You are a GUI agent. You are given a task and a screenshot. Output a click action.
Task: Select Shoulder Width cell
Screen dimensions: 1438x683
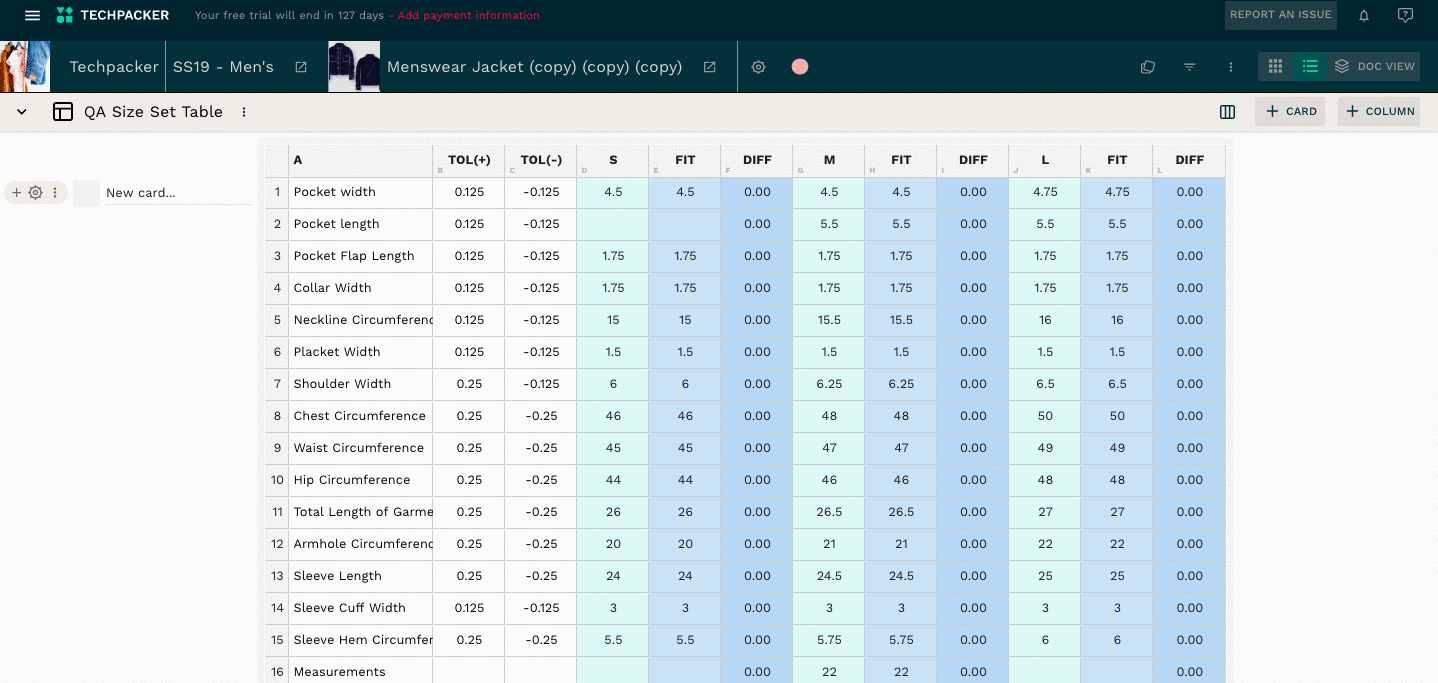pos(360,384)
